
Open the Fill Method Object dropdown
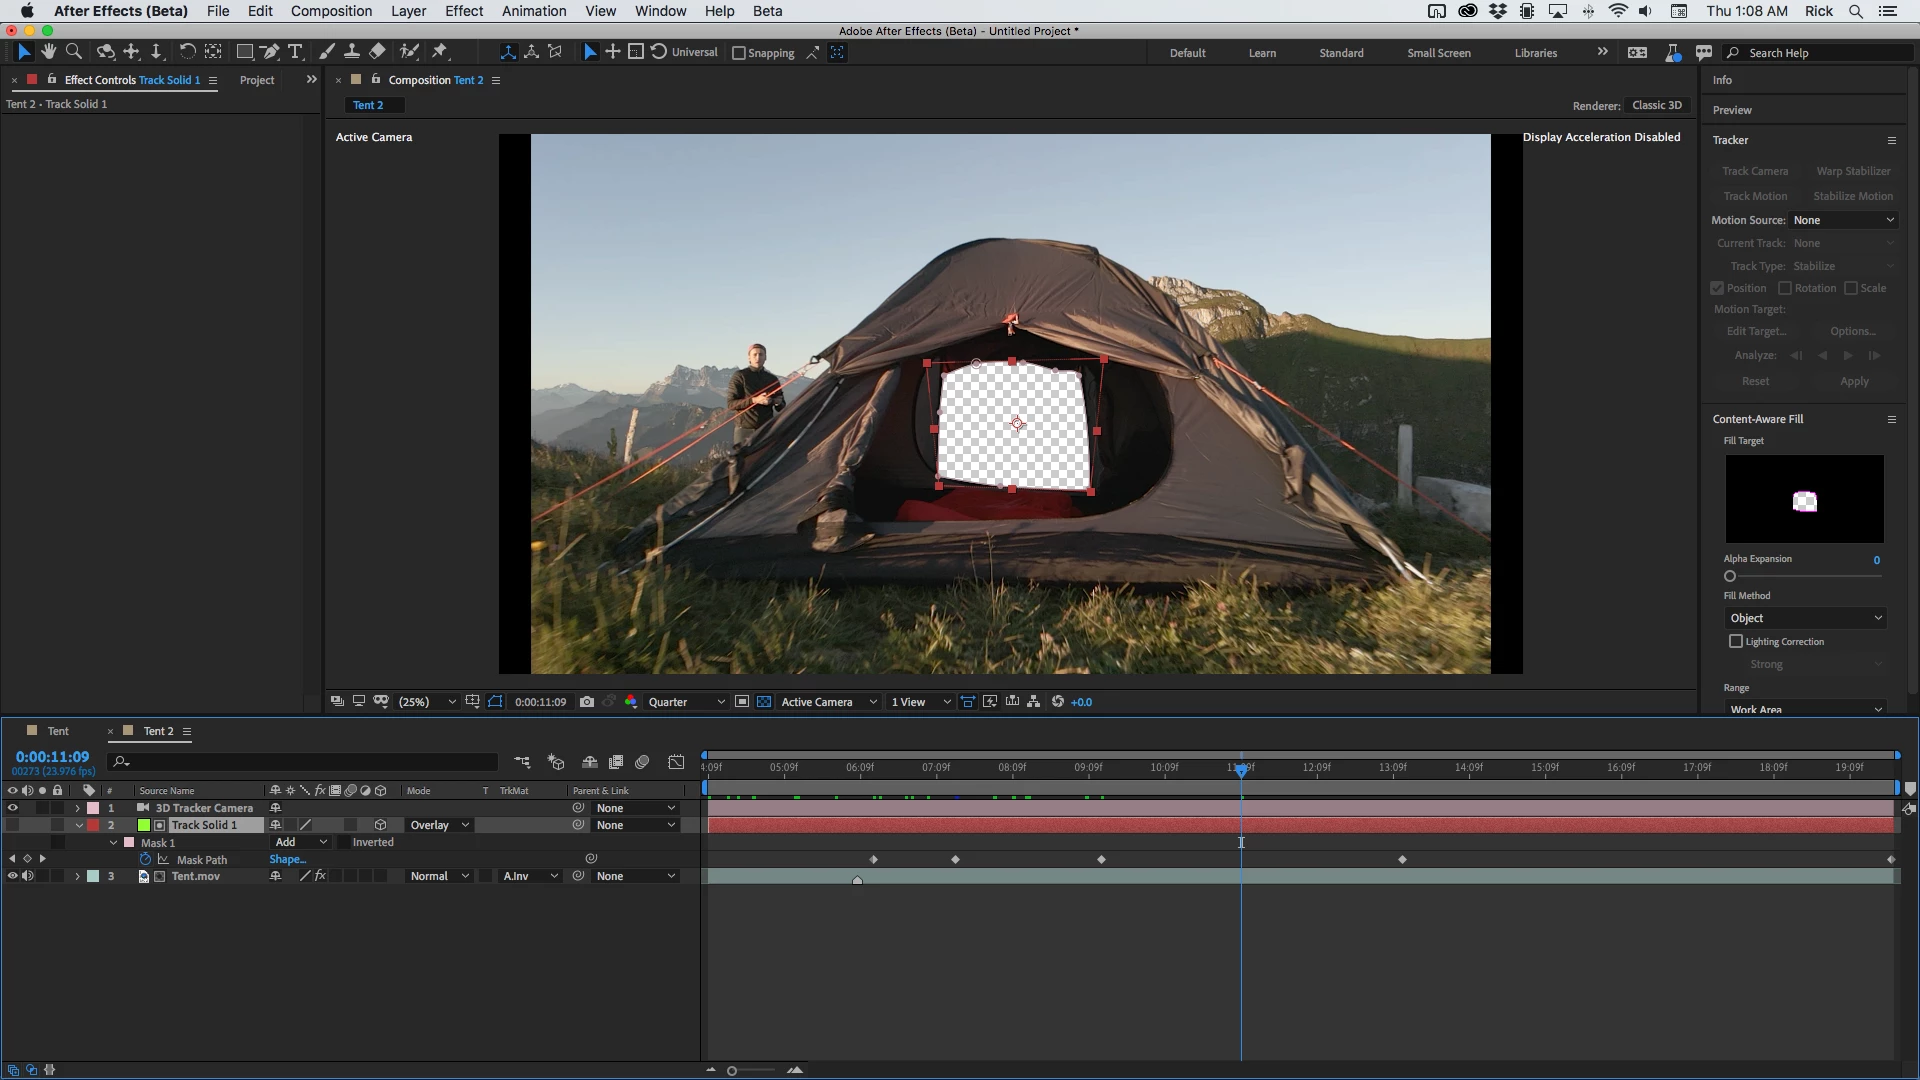click(1804, 618)
